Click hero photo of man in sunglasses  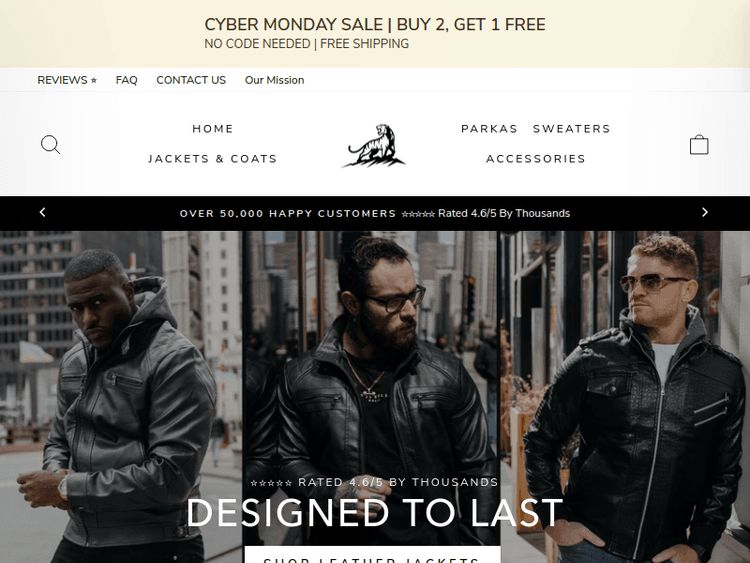click(625, 397)
